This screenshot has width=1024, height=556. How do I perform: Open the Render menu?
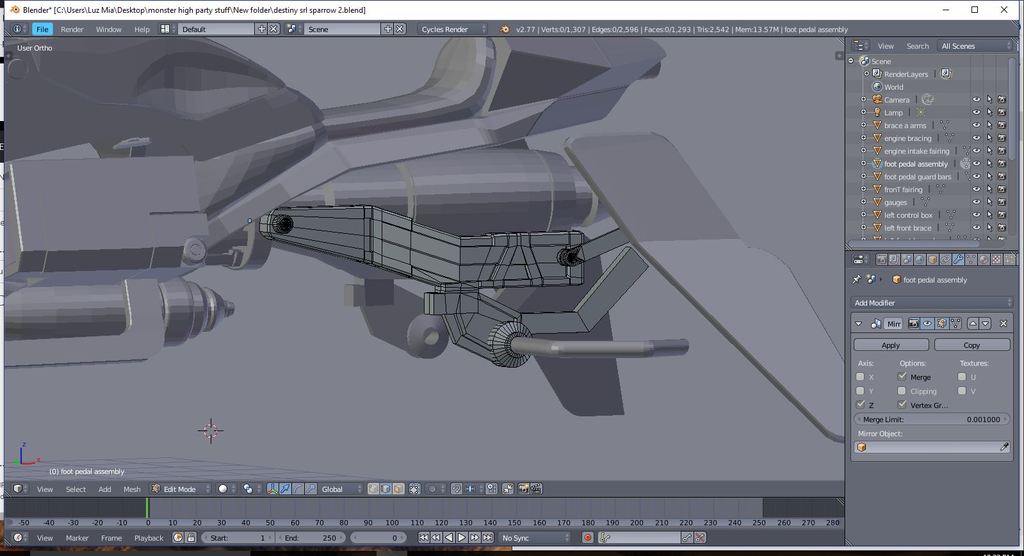point(72,29)
